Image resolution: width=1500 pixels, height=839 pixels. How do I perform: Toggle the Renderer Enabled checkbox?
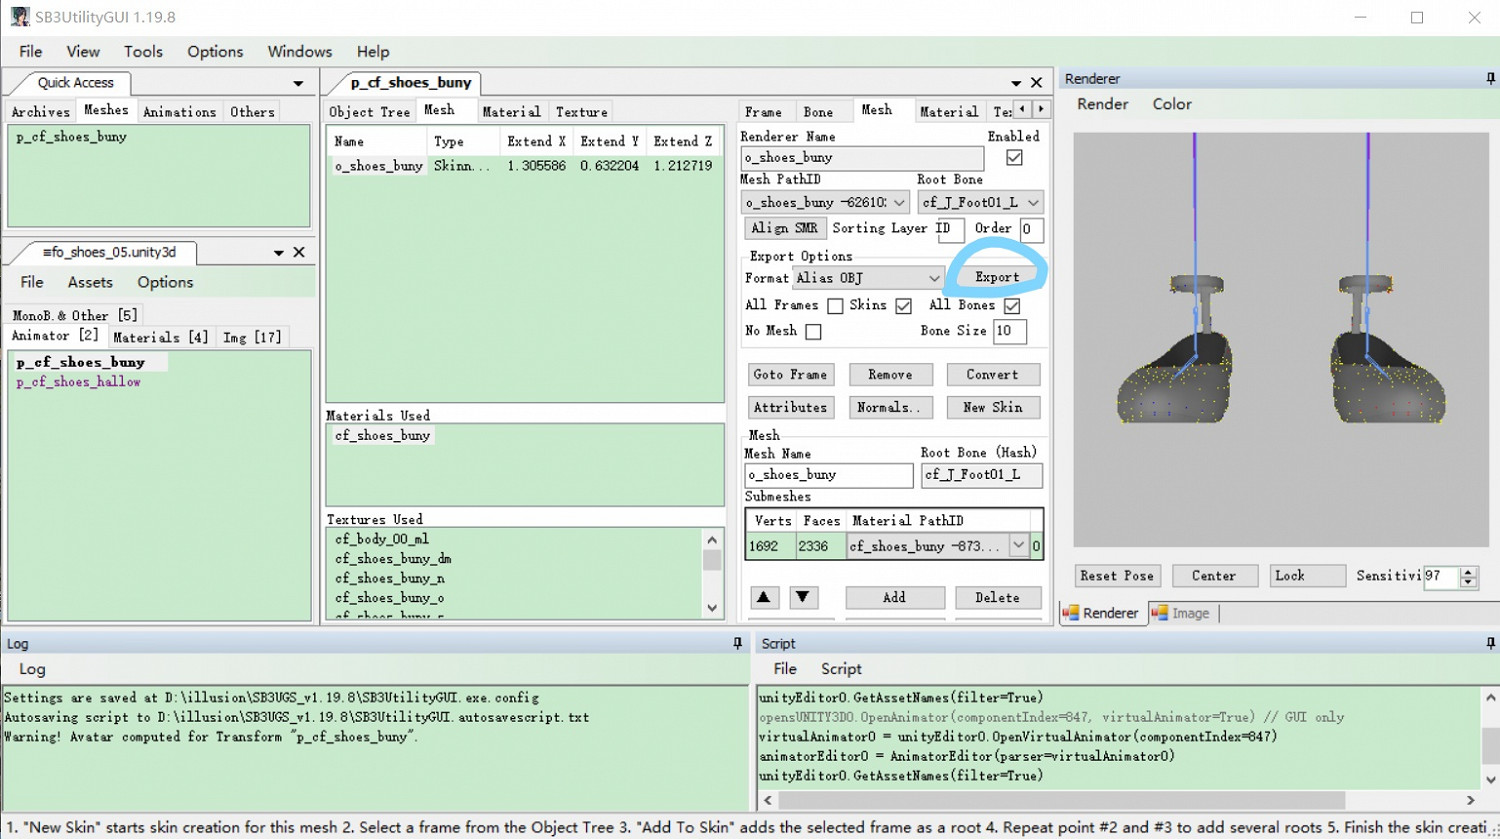pos(1014,158)
